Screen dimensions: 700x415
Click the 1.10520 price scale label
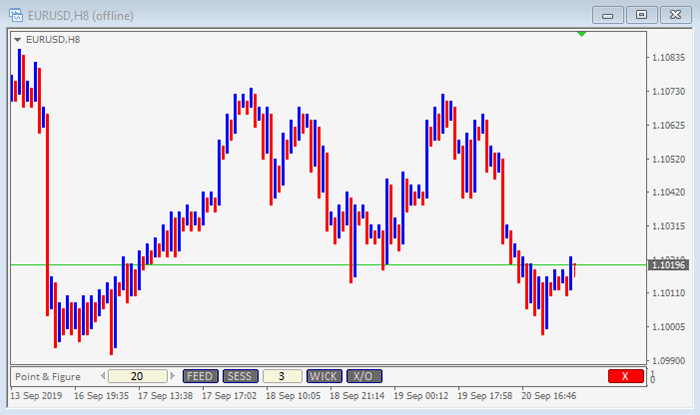668,159
